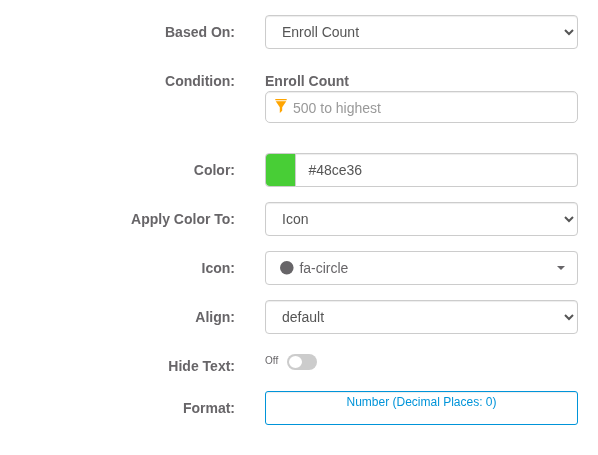The image size is (598, 455).
Task: Open the Align default dropdown
Action: click(421, 317)
